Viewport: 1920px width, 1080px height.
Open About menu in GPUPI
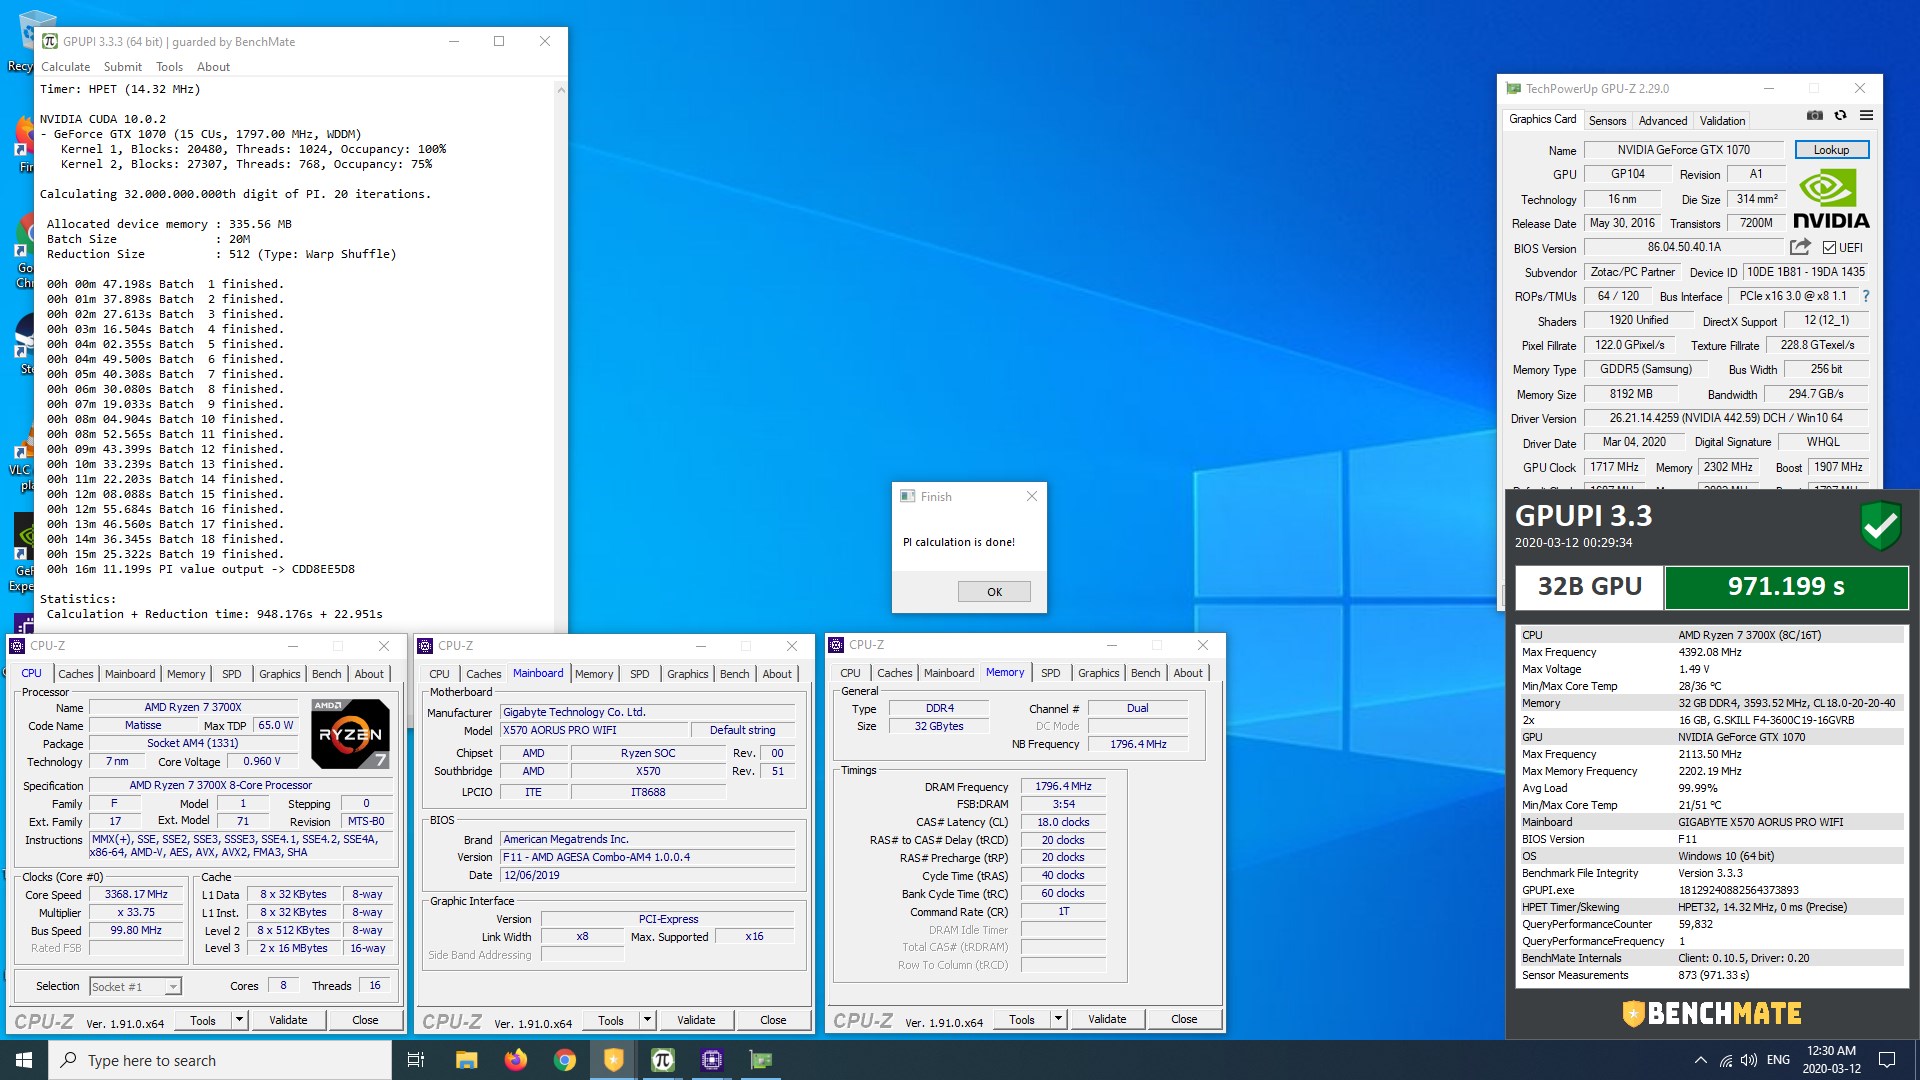coord(213,67)
